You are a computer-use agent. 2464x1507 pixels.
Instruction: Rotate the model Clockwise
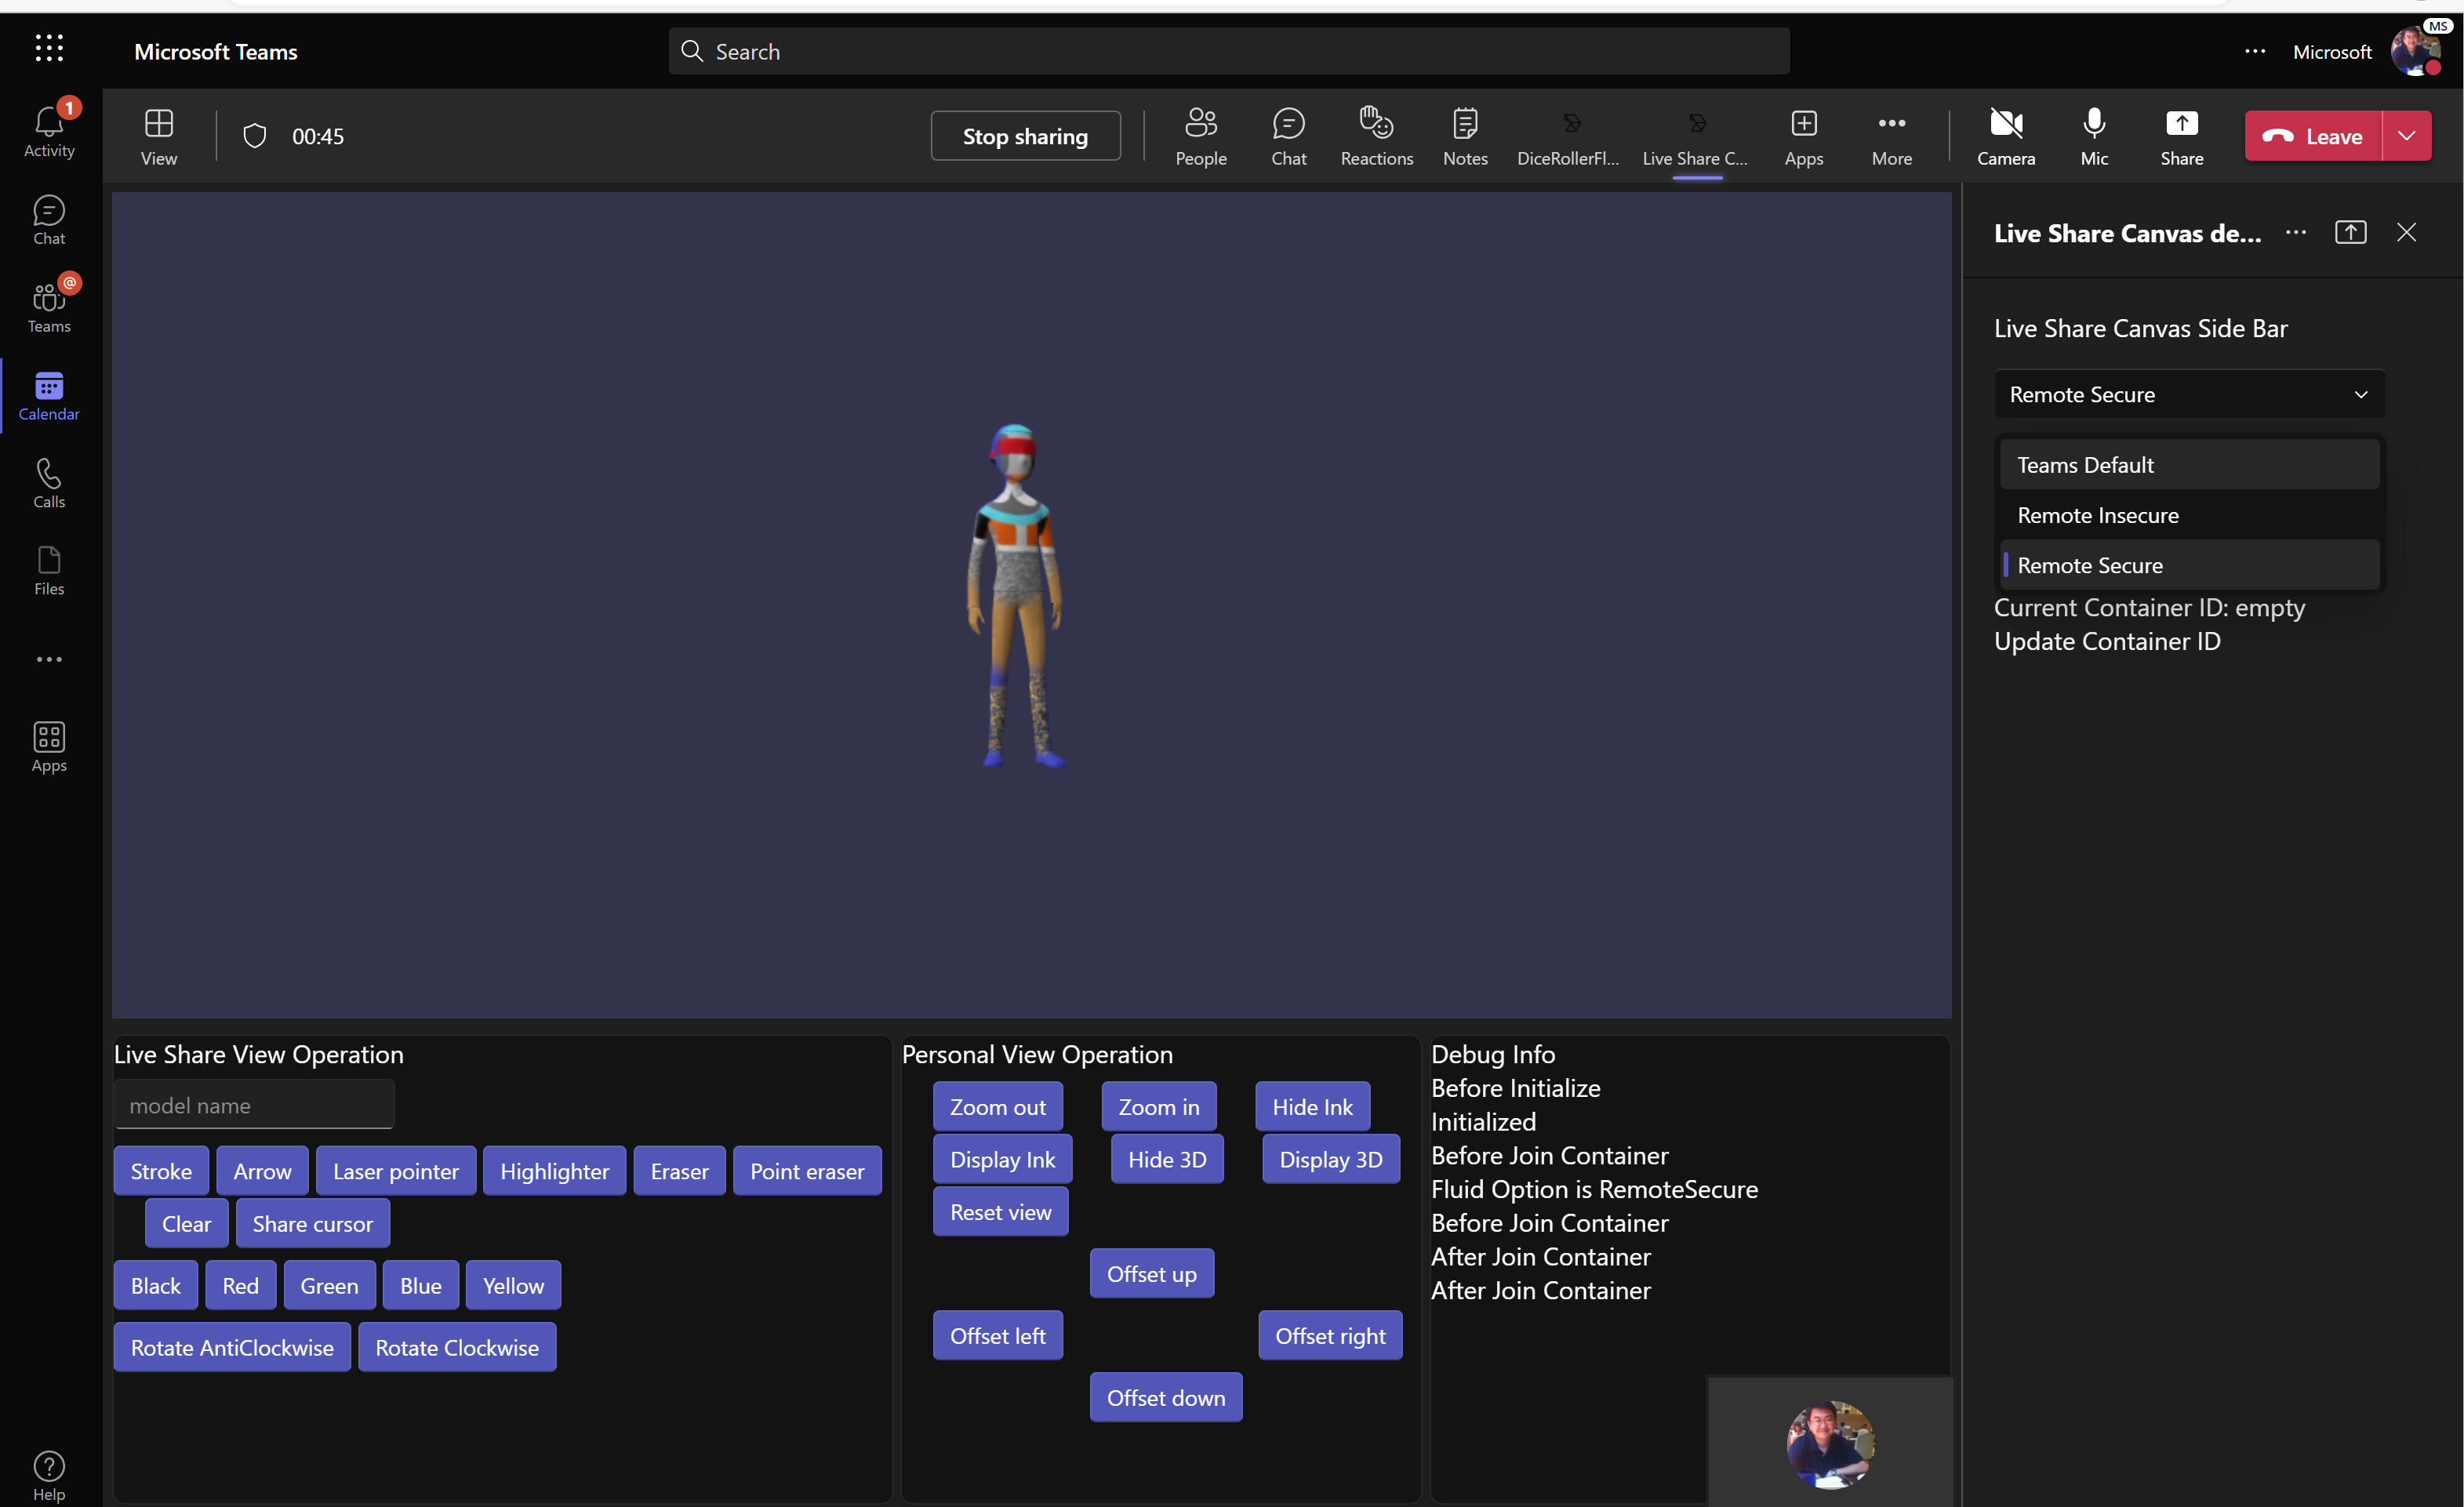(x=457, y=1348)
